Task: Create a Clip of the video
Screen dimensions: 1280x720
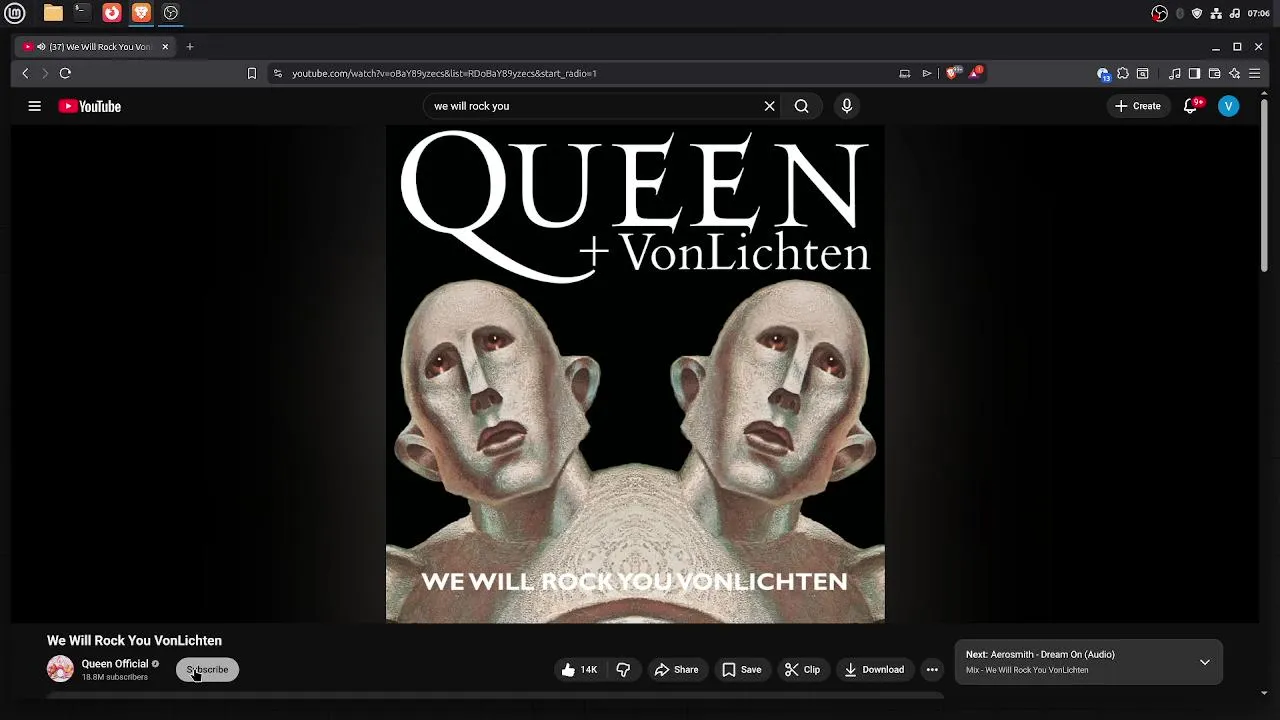Action: coord(802,670)
